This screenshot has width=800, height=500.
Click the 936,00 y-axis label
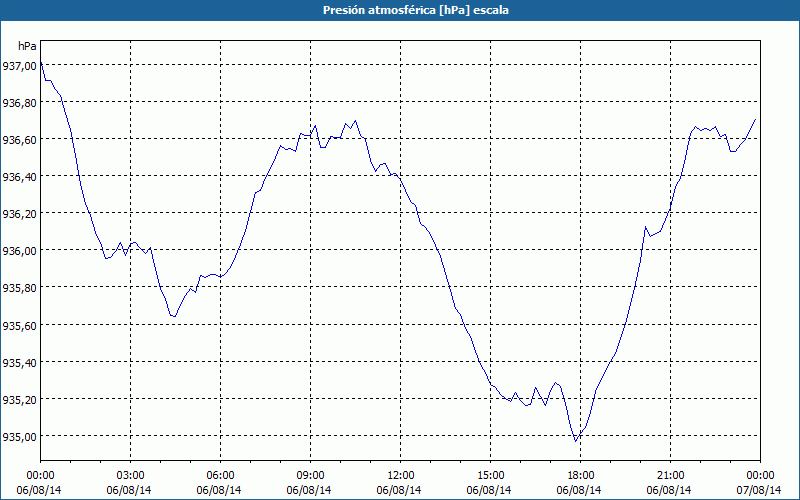[x=19, y=251]
